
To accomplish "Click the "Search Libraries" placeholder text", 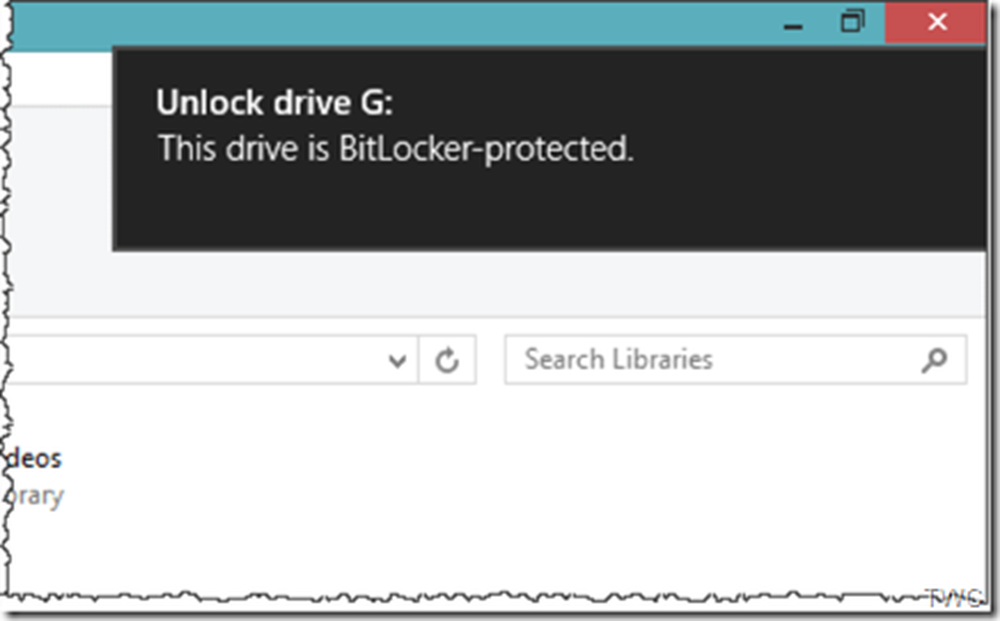I will coord(618,360).
